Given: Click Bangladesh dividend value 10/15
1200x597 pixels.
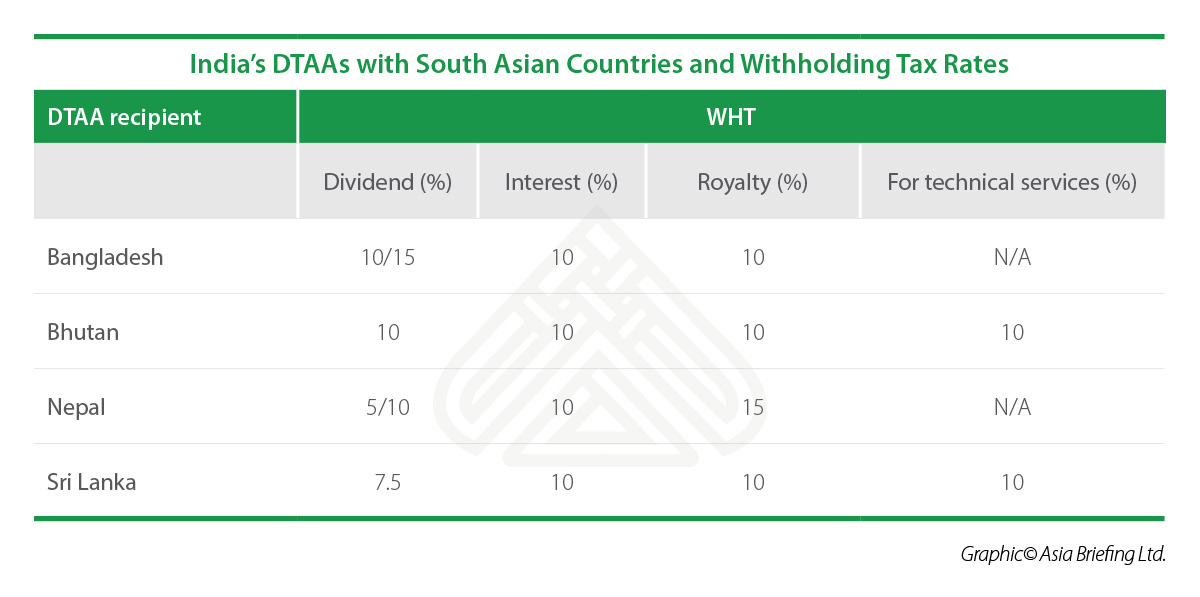Looking at the screenshot, I should pos(388,257).
